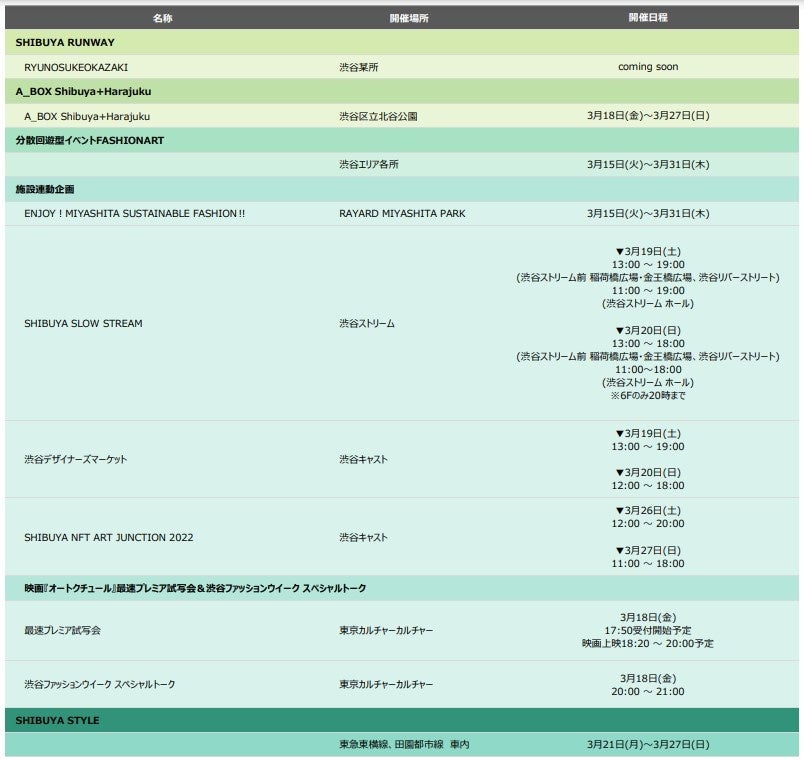Image resolution: width=804 pixels, height=760 pixels.
Task: Click the 東急東横線、田園都市線 車内 venue cell
Action: click(x=404, y=745)
